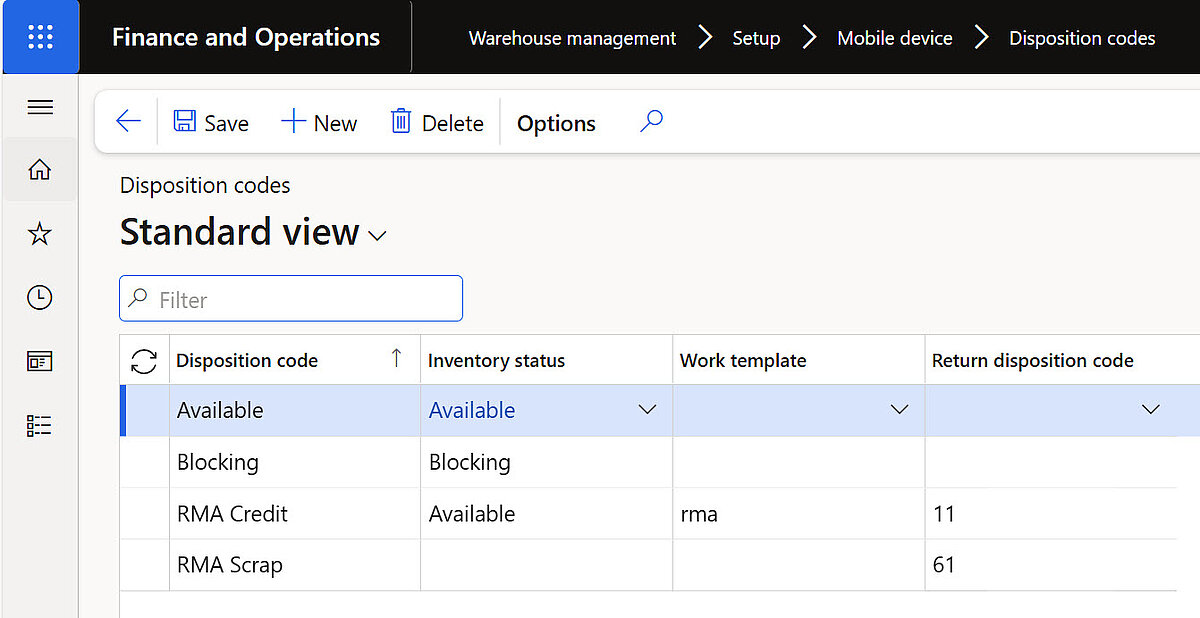
Task: Open the search magnifier in the toolbar
Action: (651, 121)
